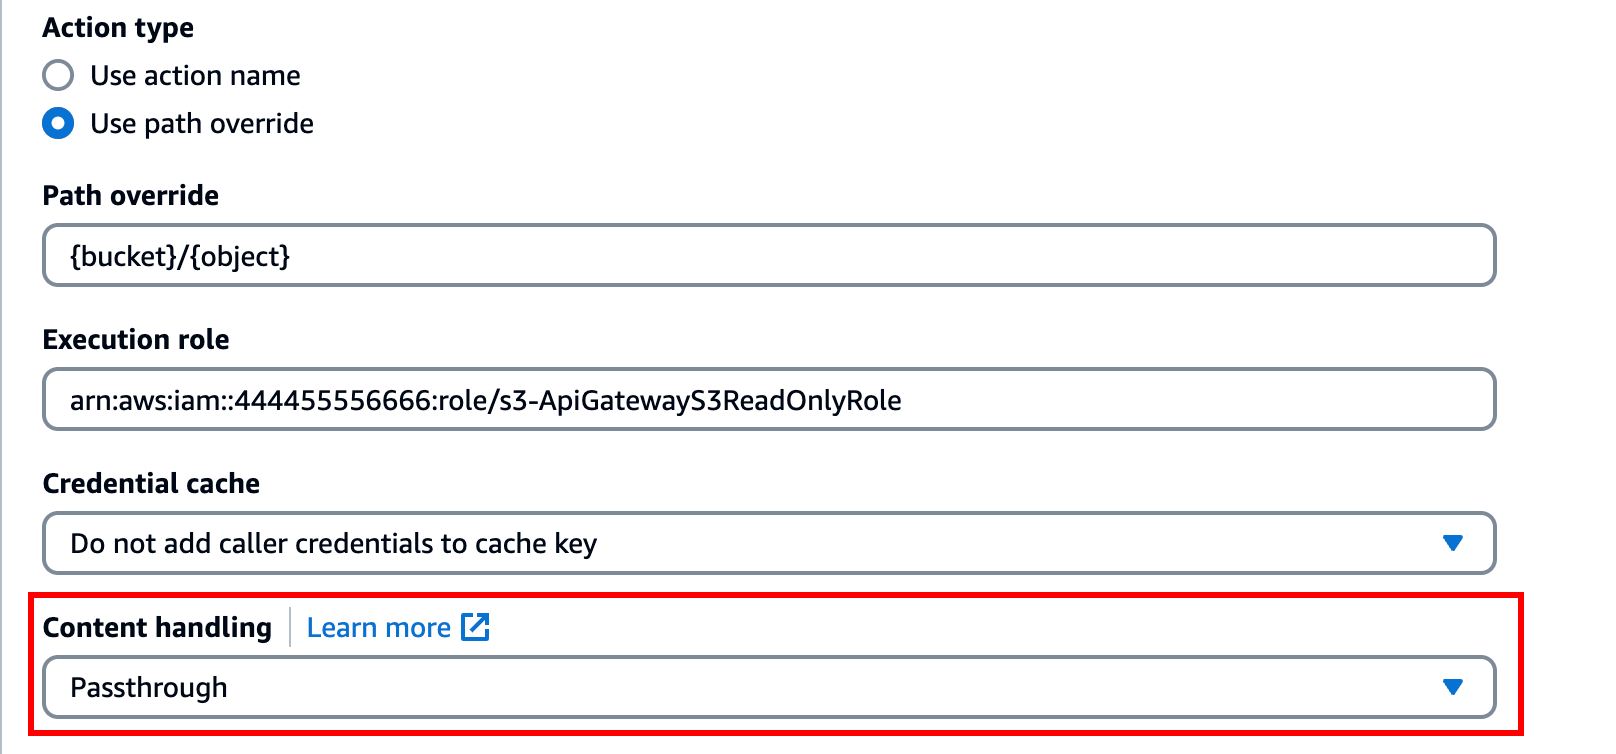Select the Use action name radio button
Image resolution: width=1616 pixels, height=754 pixels.
pos(58,75)
